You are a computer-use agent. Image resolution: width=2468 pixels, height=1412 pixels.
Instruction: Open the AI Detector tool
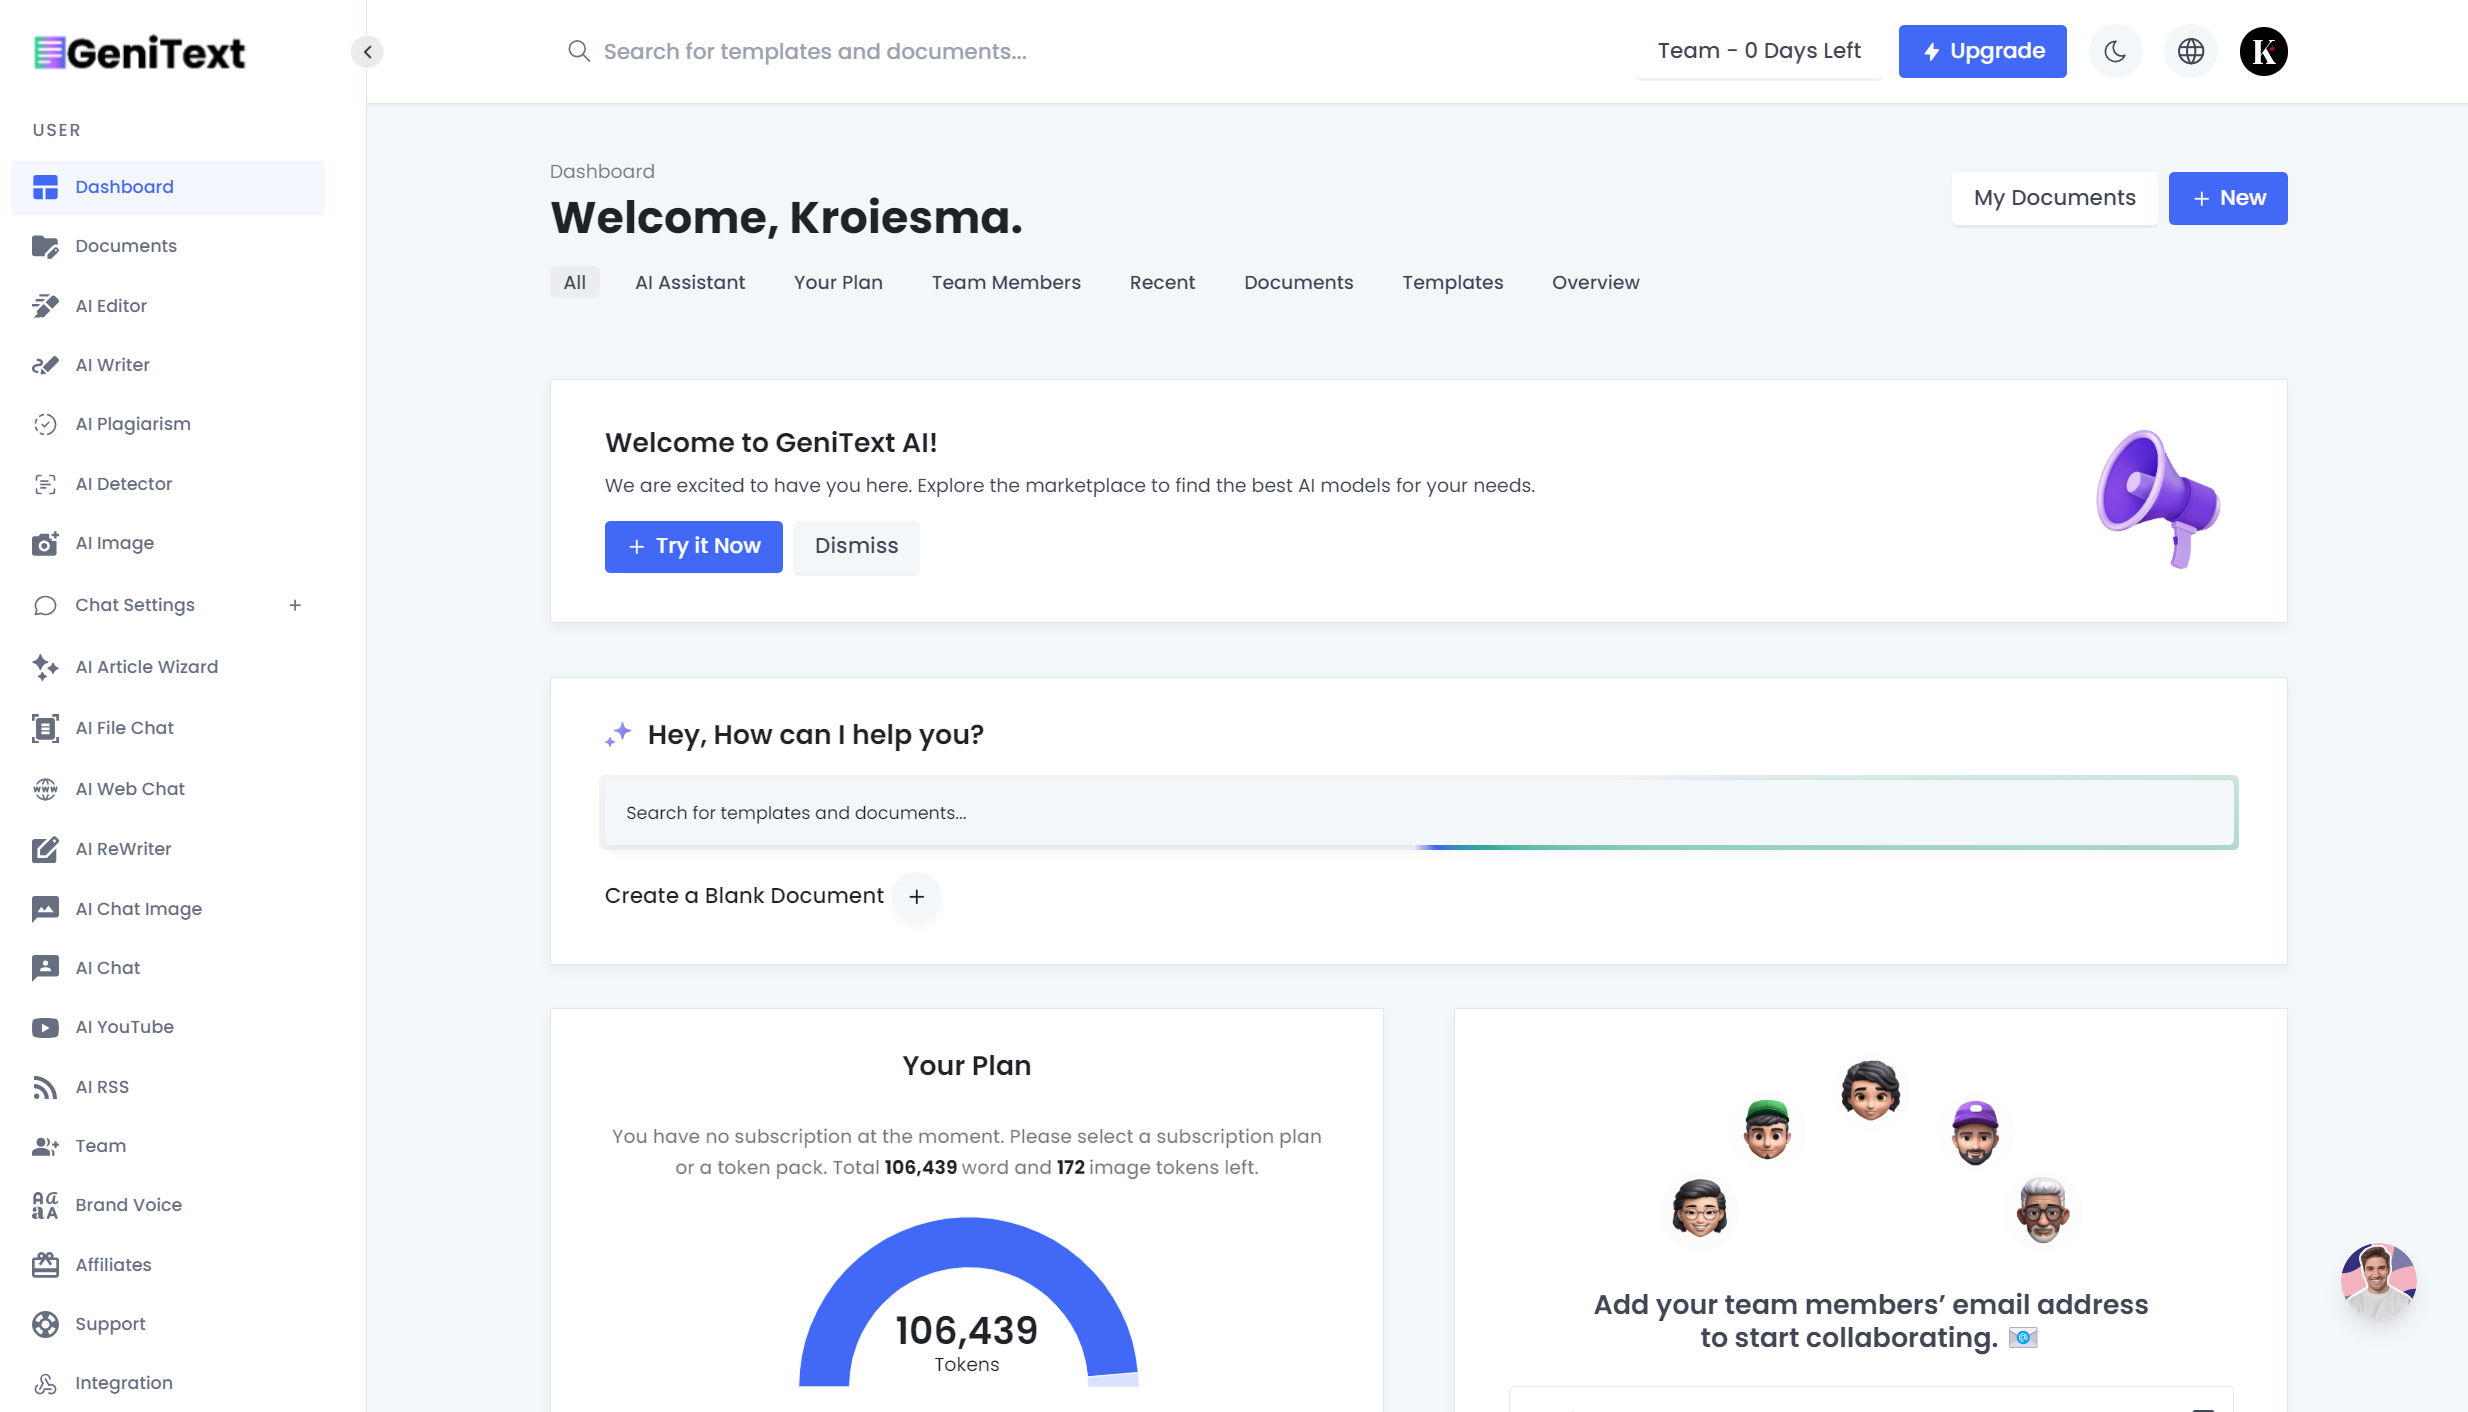[125, 483]
